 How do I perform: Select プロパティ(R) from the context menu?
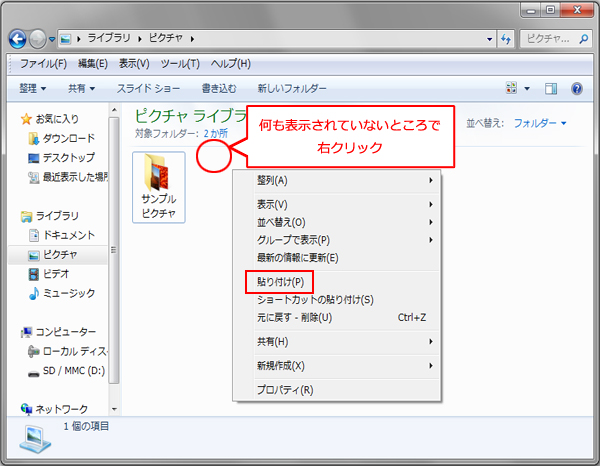pyautogui.click(x=285, y=389)
